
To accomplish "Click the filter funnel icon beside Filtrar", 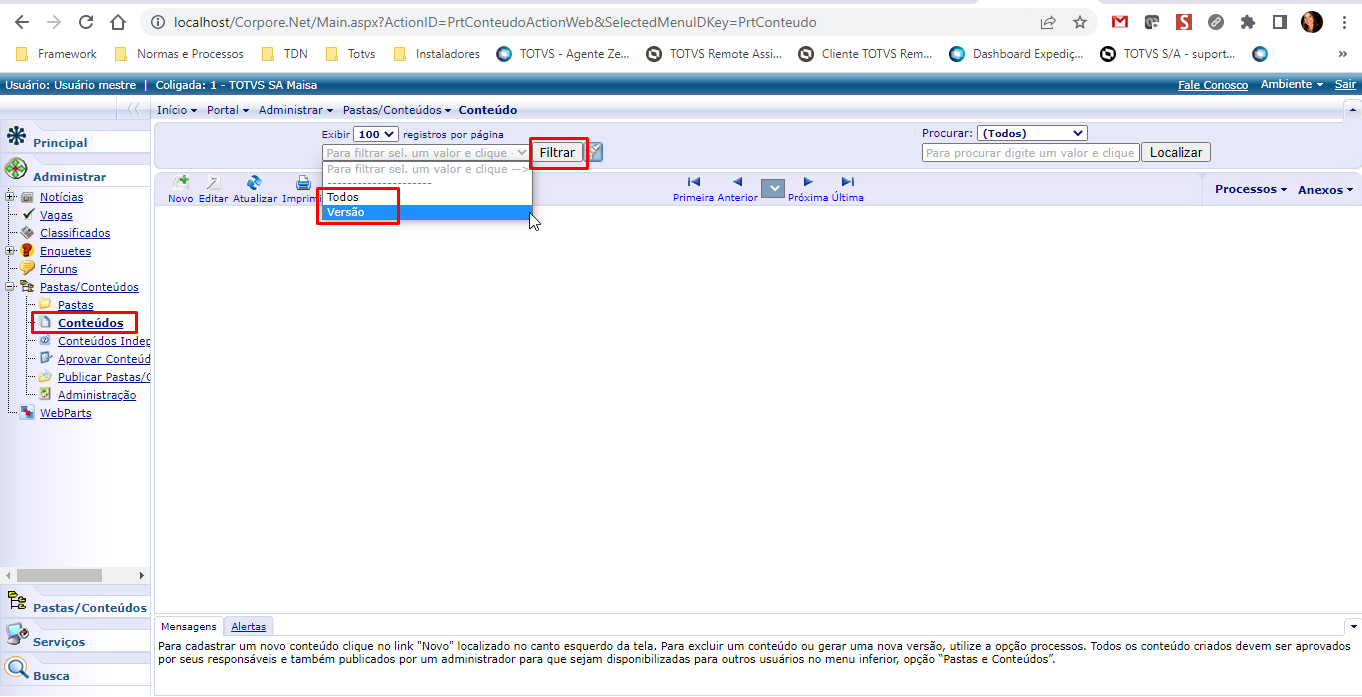I will click(595, 152).
